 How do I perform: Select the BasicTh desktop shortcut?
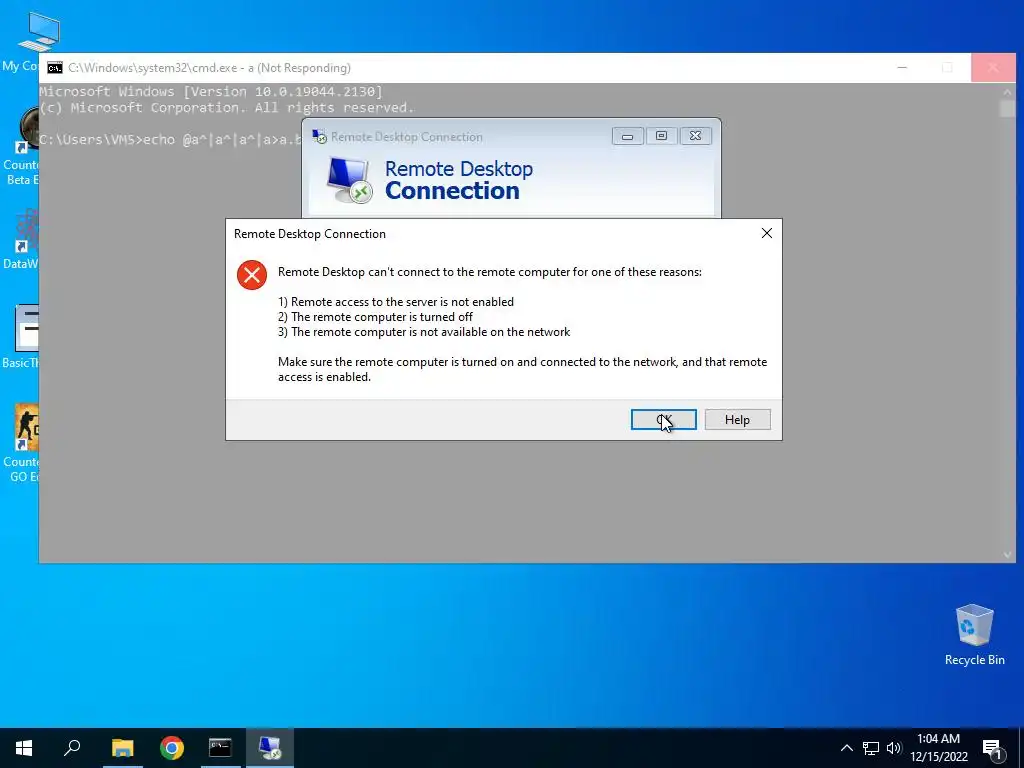click(21, 337)
